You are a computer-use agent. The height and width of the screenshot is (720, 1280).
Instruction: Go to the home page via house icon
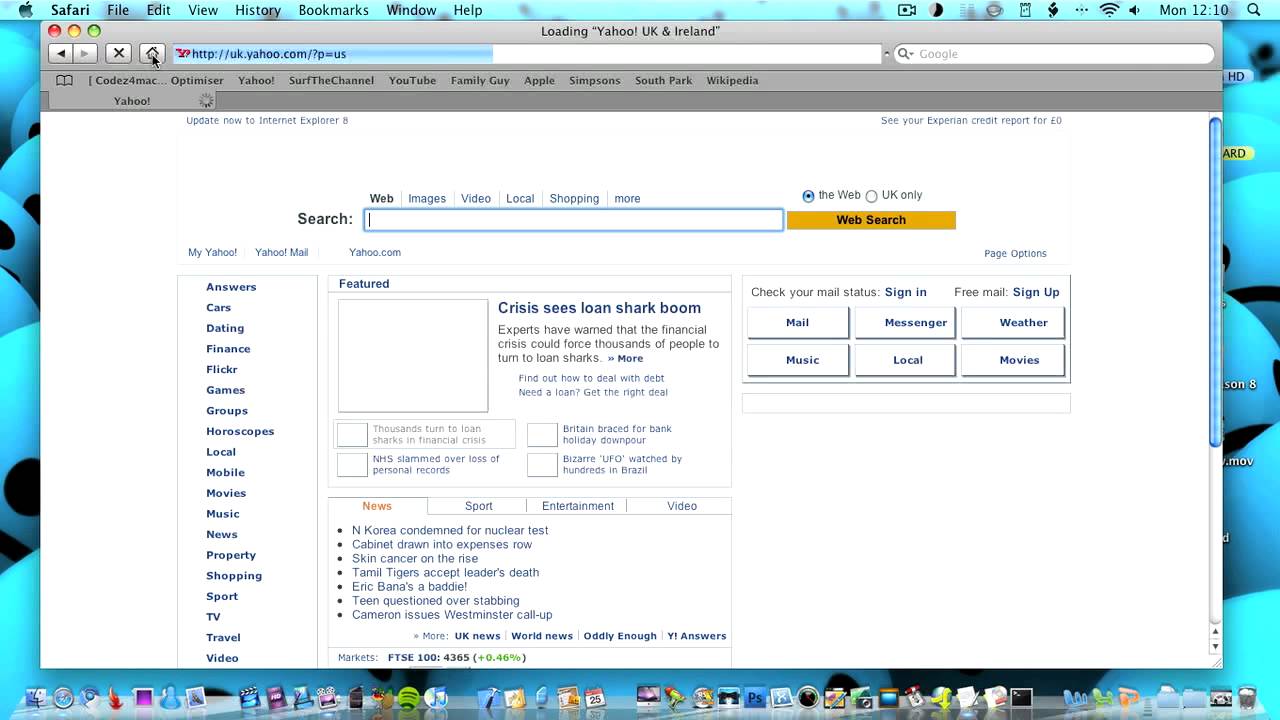[152, 54]
